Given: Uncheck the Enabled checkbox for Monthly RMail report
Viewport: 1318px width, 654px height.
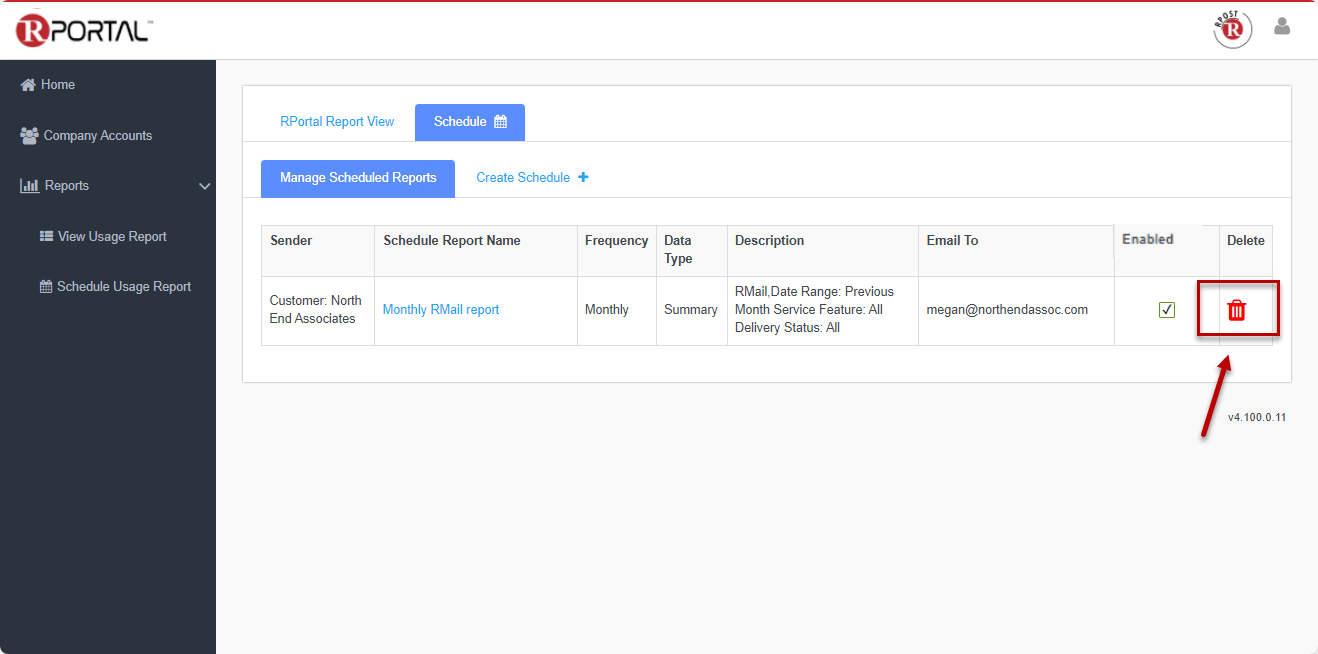Looking at the screenshot, I should (1166, 310).
